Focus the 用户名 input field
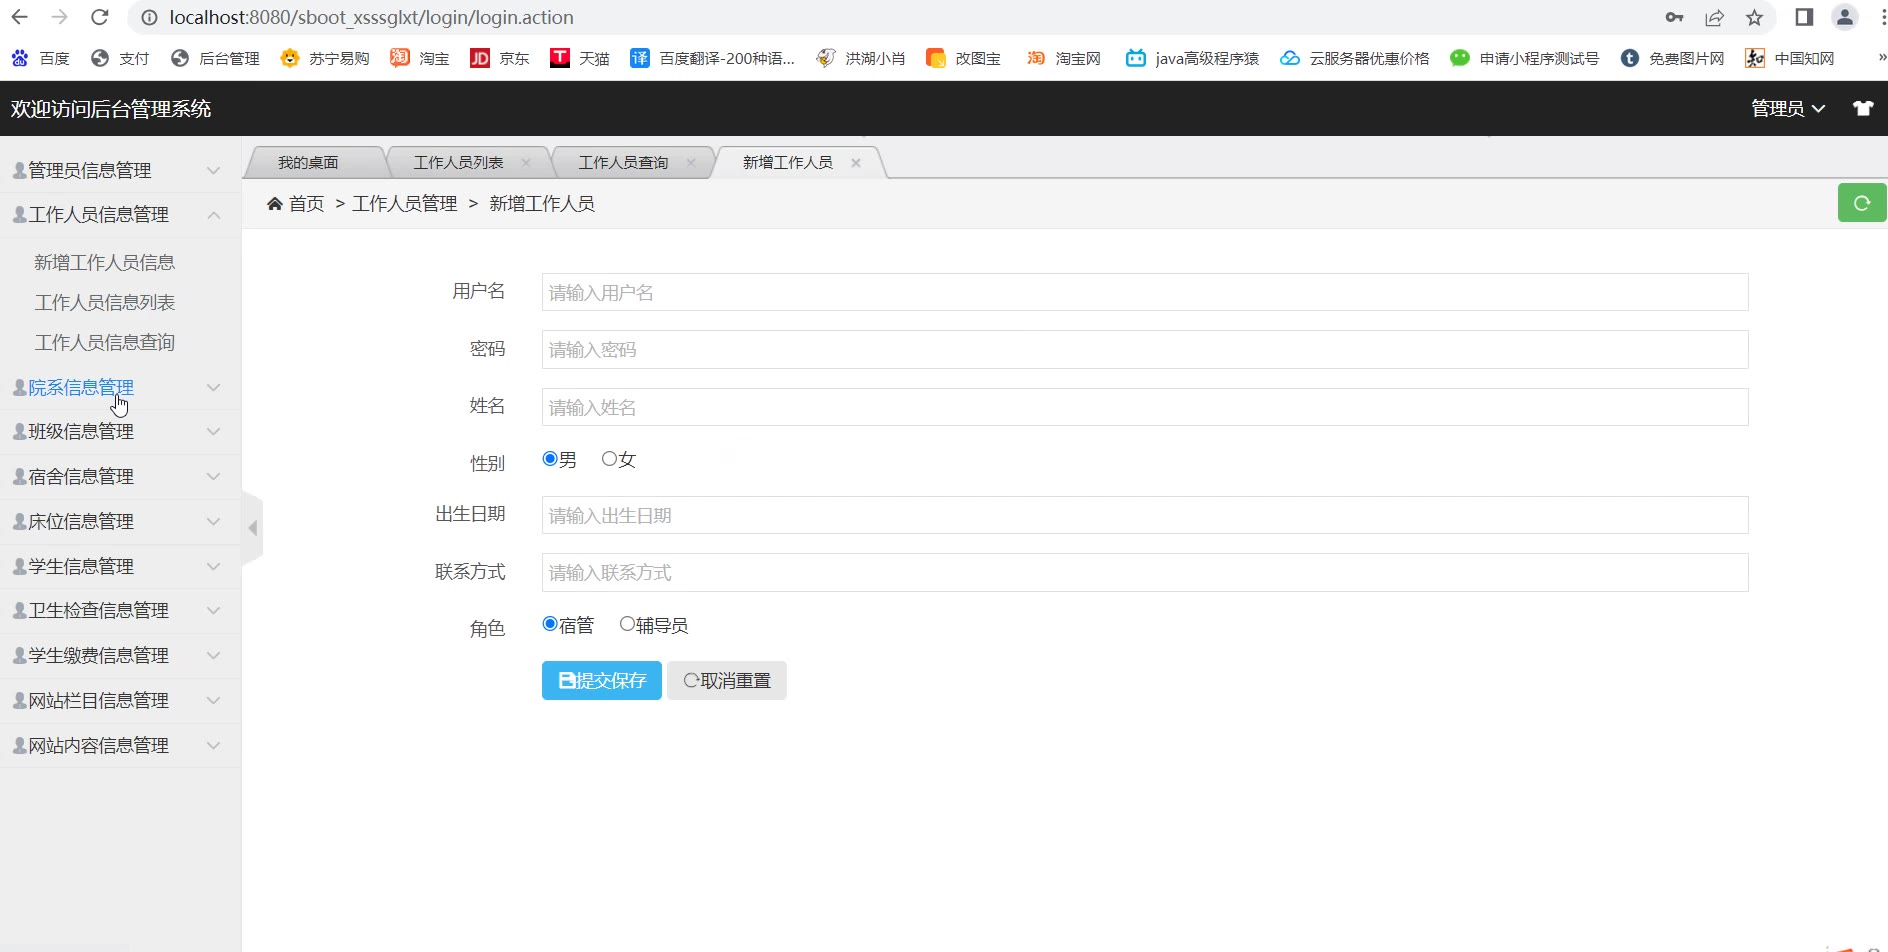Screen dimensions: 1888x952 click(1145, 292)
